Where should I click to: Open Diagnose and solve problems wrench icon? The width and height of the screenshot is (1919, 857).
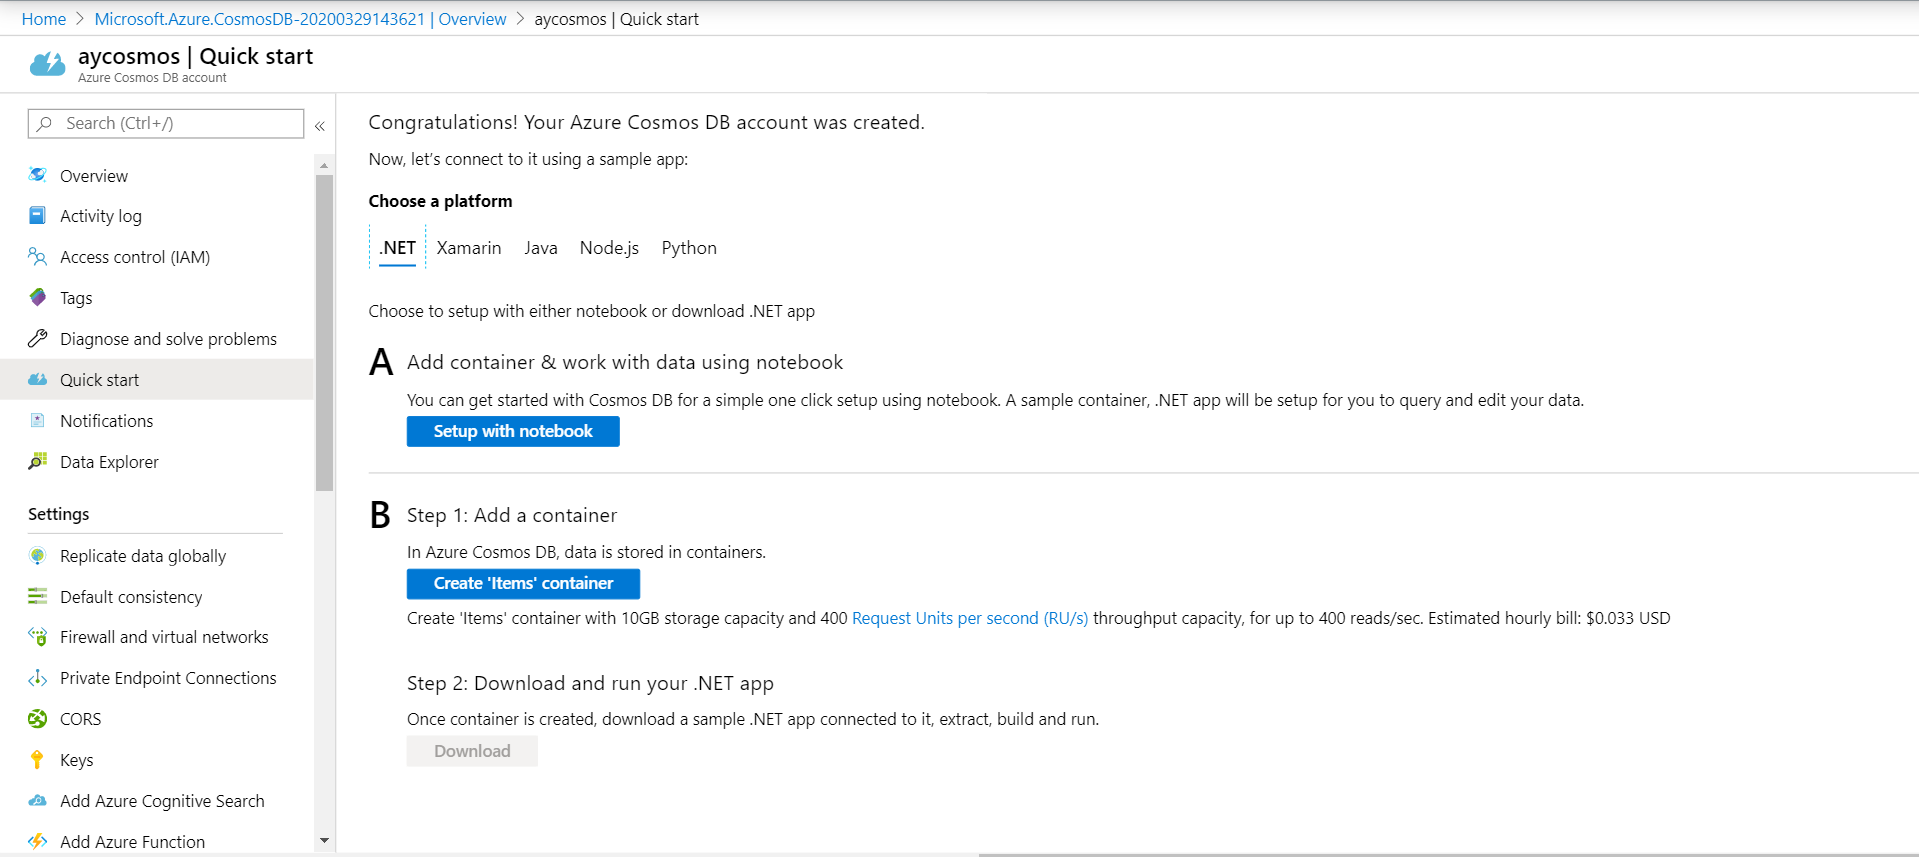tap(38, 339)
